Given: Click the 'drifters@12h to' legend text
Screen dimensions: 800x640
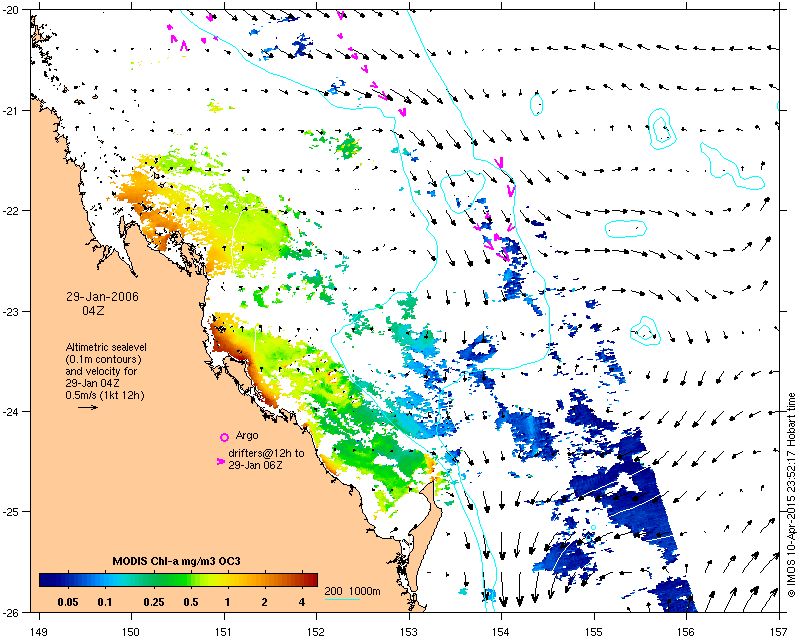Looking at the screenshot, I should tap(266, 453).
